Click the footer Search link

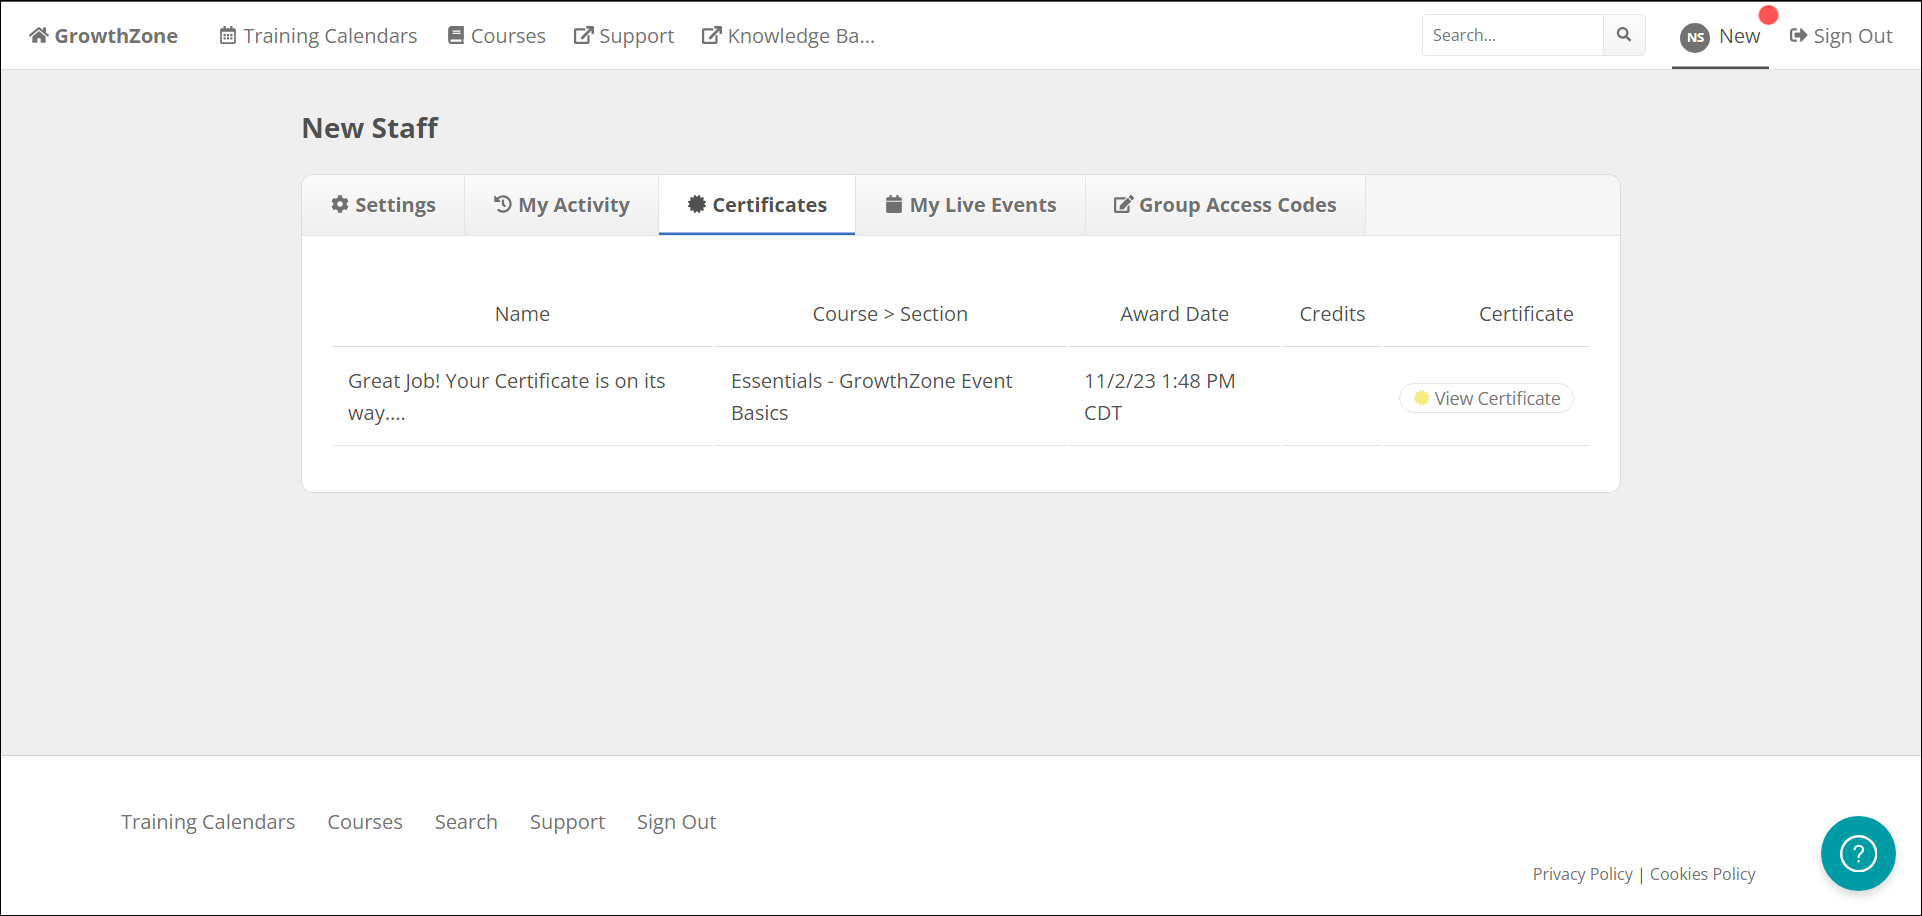(466, 822)
